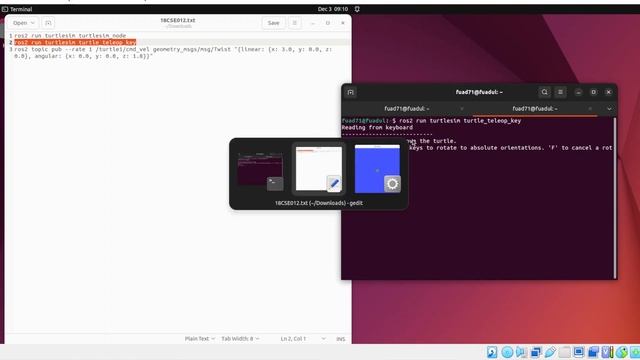640x360 pixels.
Task: Click 'Reading from keyboard' text in terminal
Action: tap(378, 127)
